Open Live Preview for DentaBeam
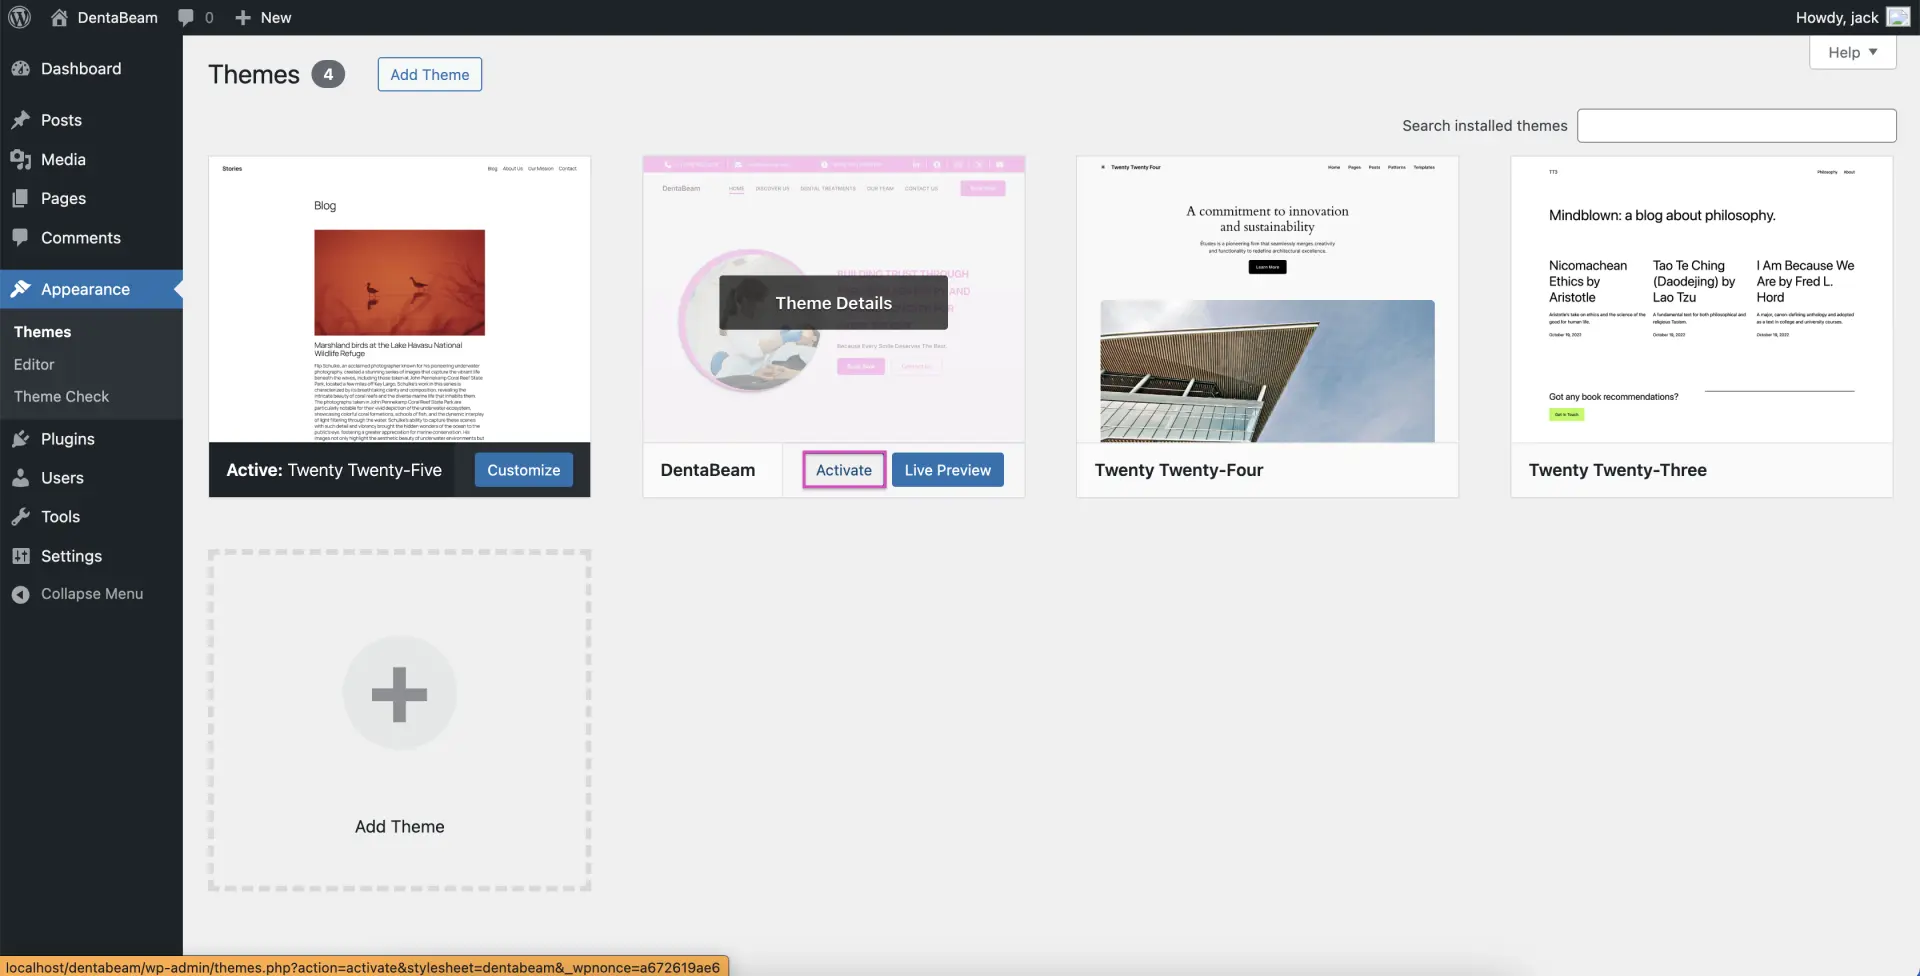Image resolution: width=1920 pixels, height=976 pixels. tap(948, 470)
